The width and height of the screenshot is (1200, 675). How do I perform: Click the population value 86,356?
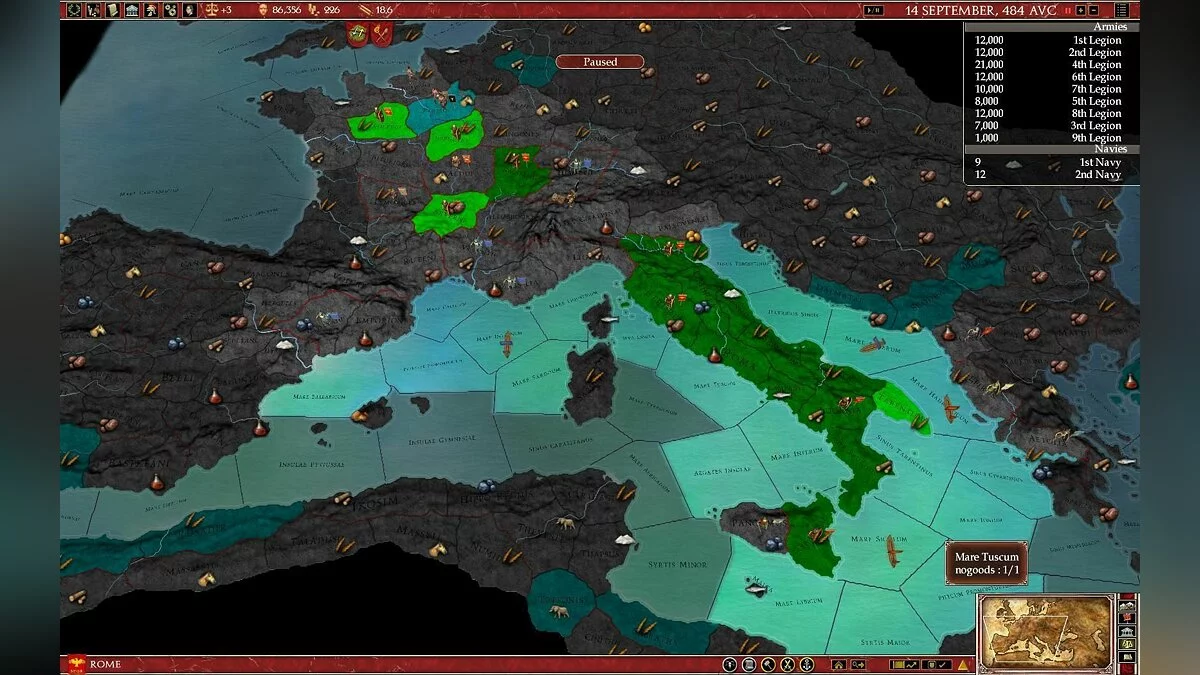pyautogui.click(x=289, y=10)
